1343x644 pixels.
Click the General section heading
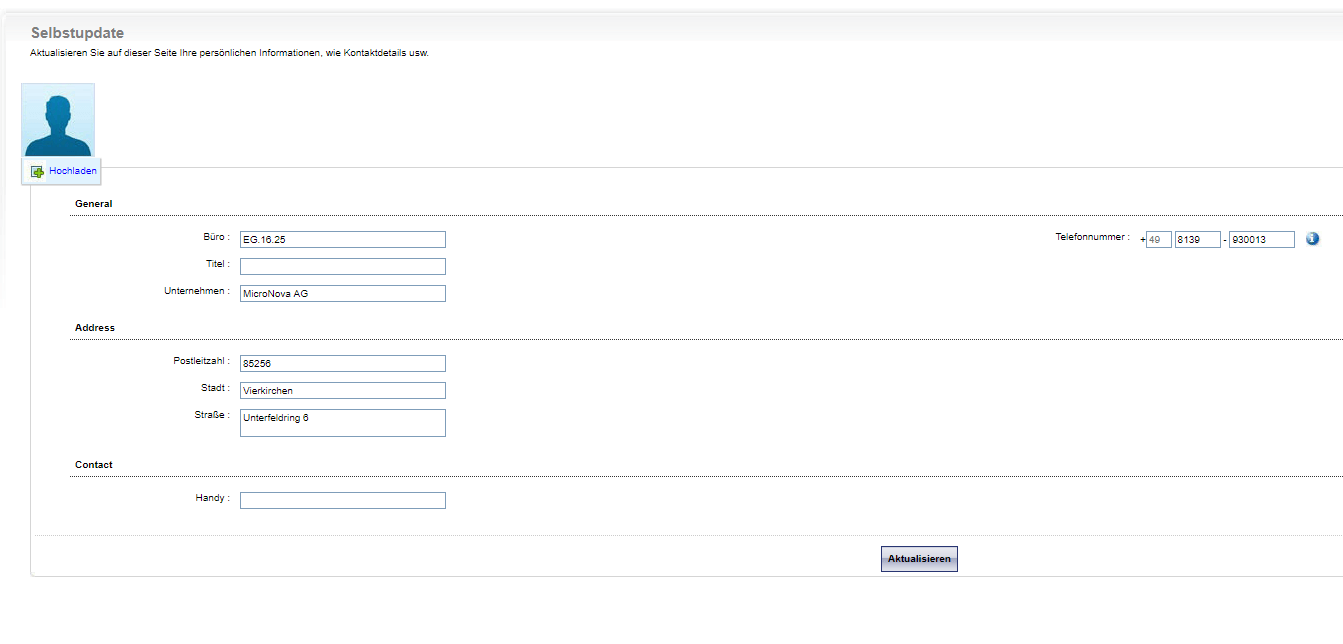coord(94,204)
